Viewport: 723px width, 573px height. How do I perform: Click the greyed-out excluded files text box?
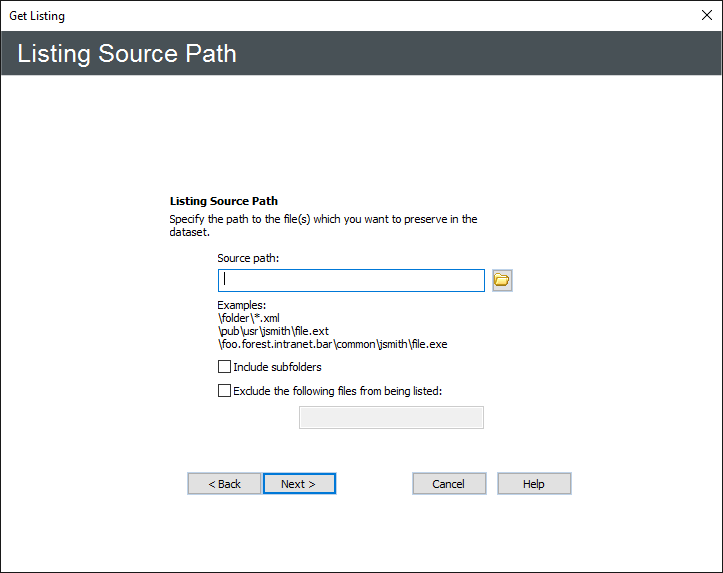pyautogui.click(x=391, y=417)
